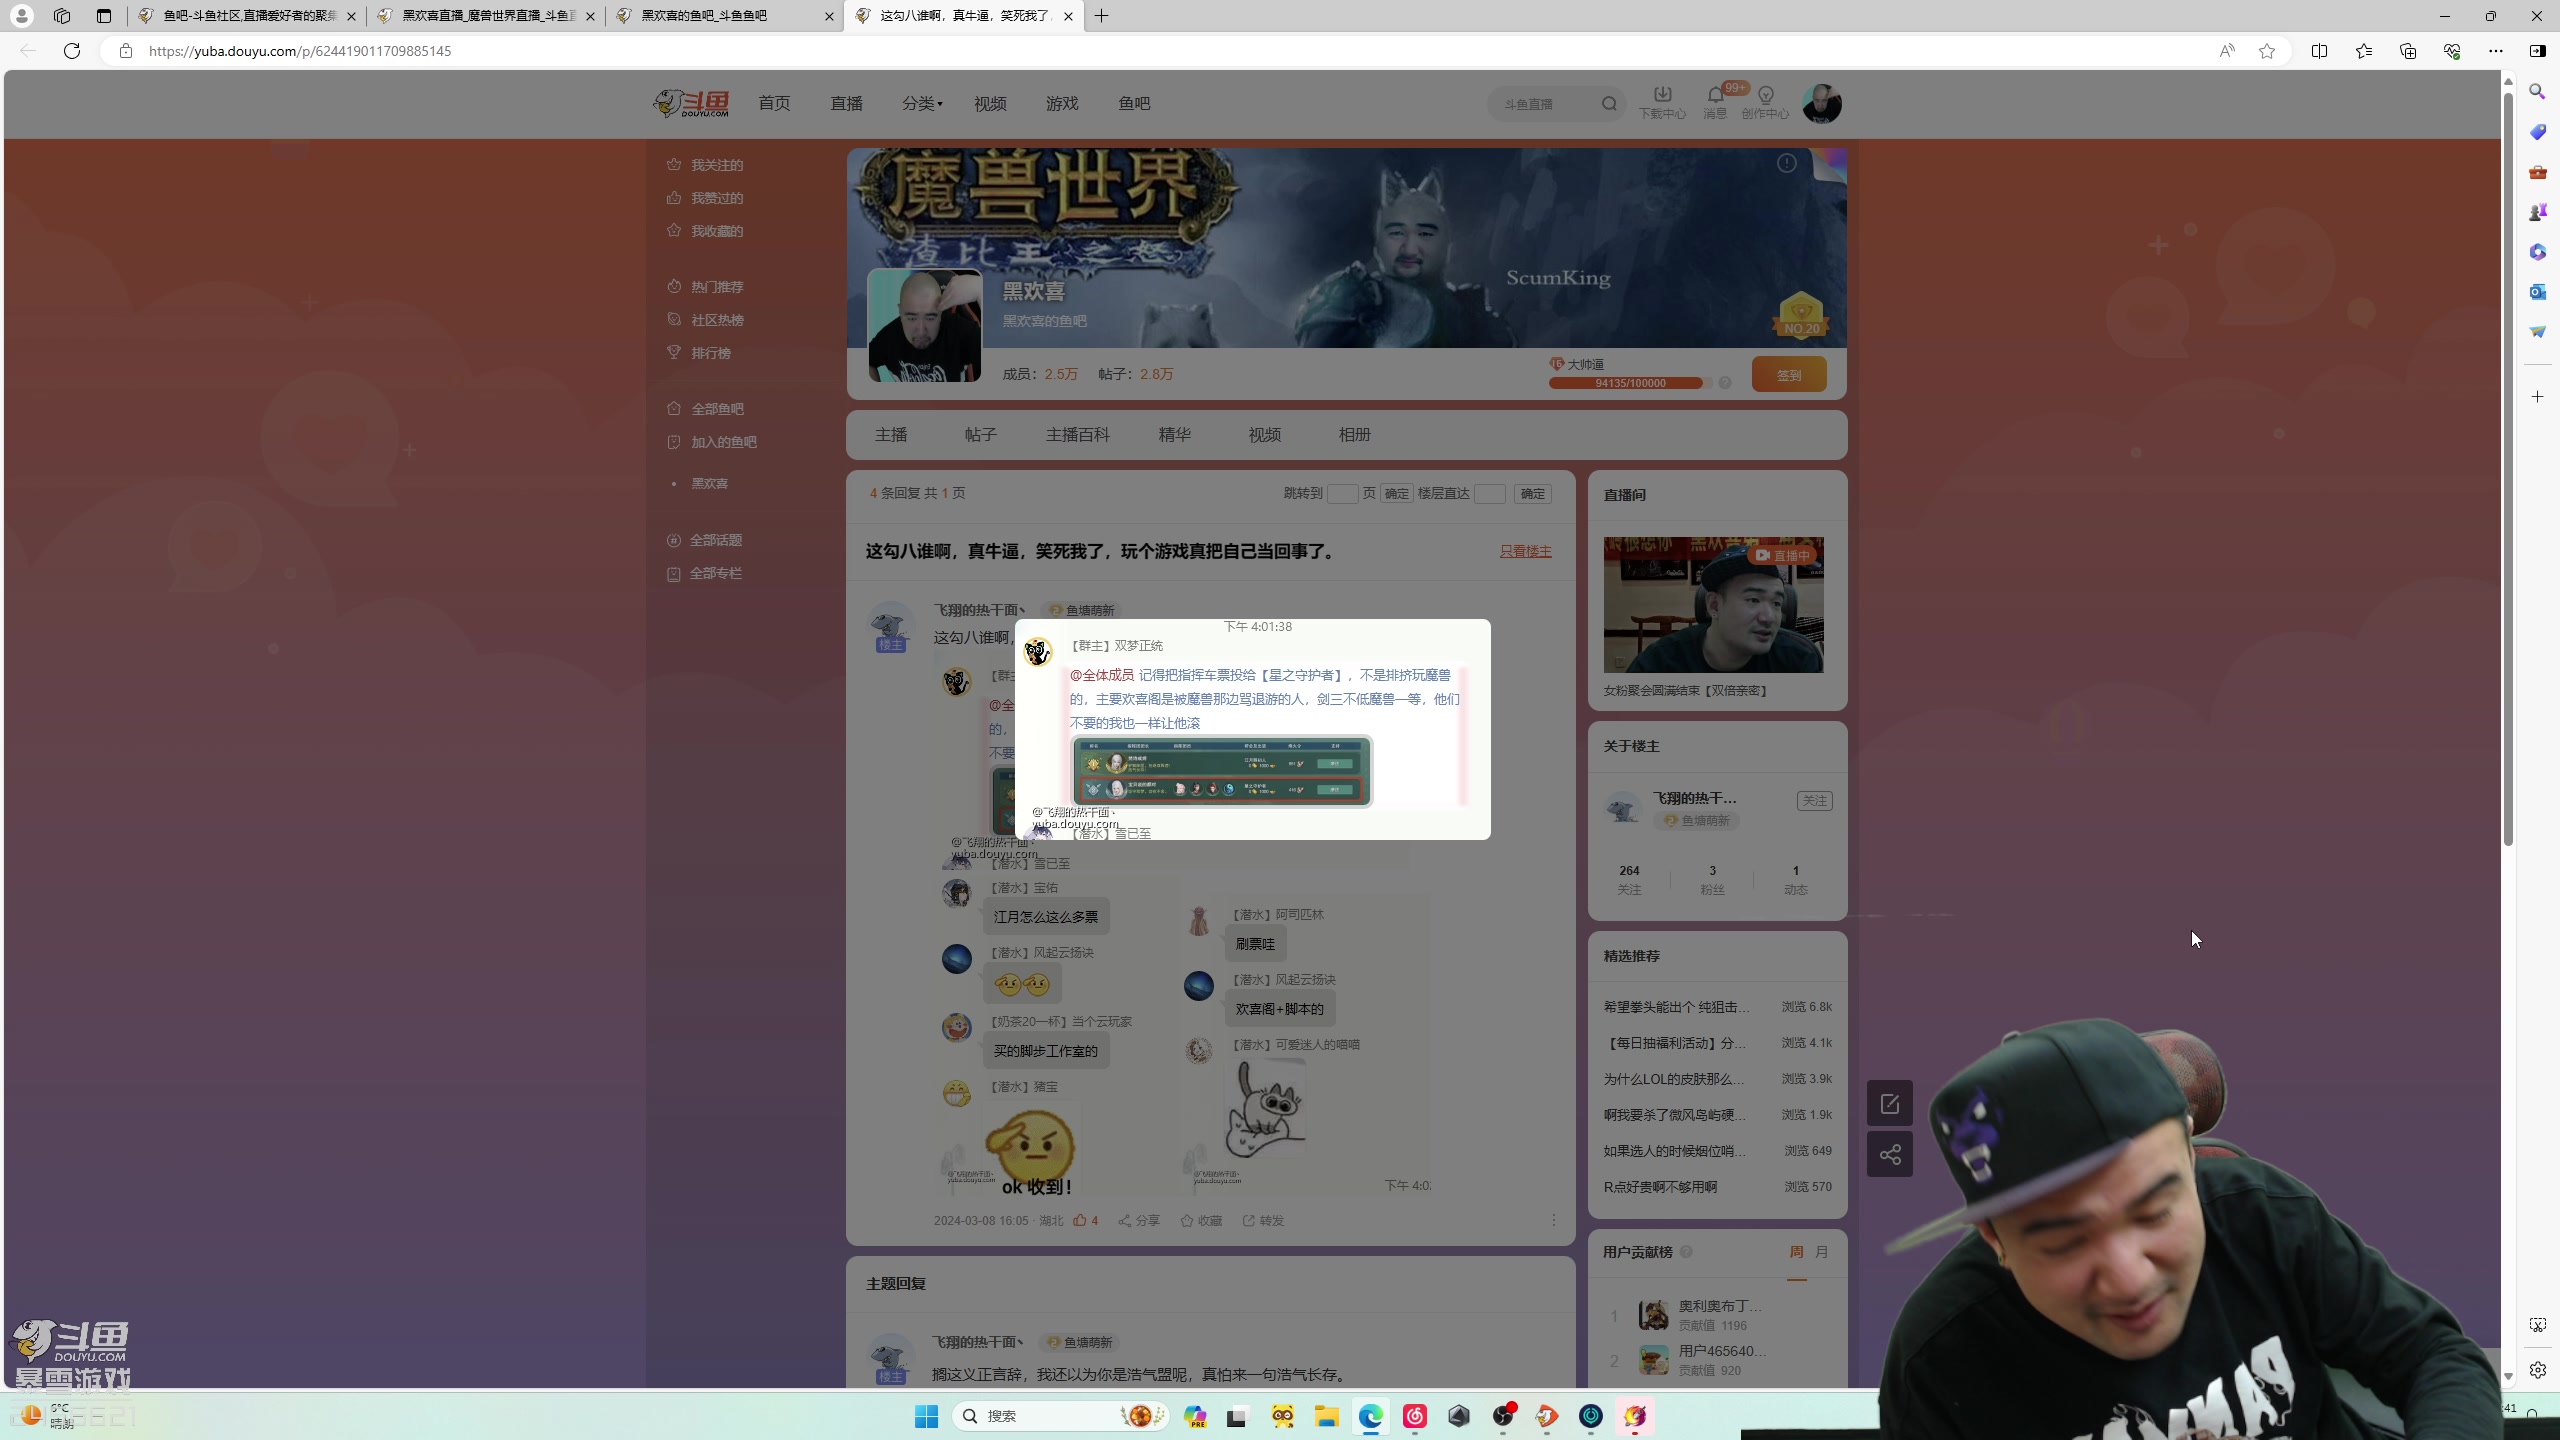
Task: Open the live room thumbnail
Action: [1713, 604]
